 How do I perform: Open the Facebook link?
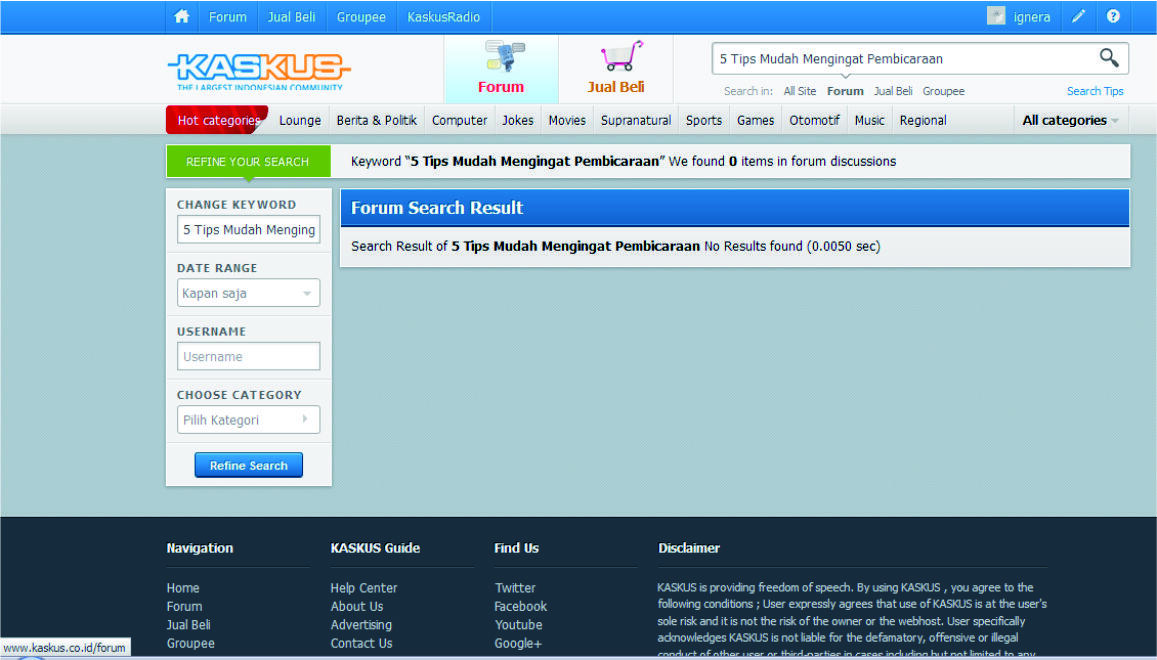pos(521,606)
